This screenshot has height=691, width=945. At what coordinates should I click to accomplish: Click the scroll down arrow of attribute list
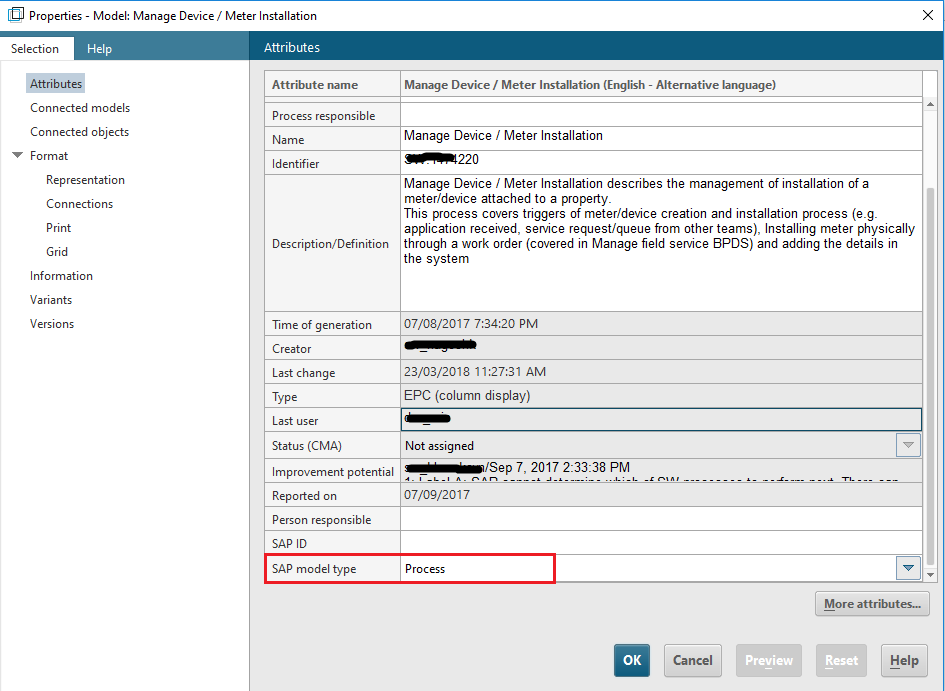click(x=932, y=574)
